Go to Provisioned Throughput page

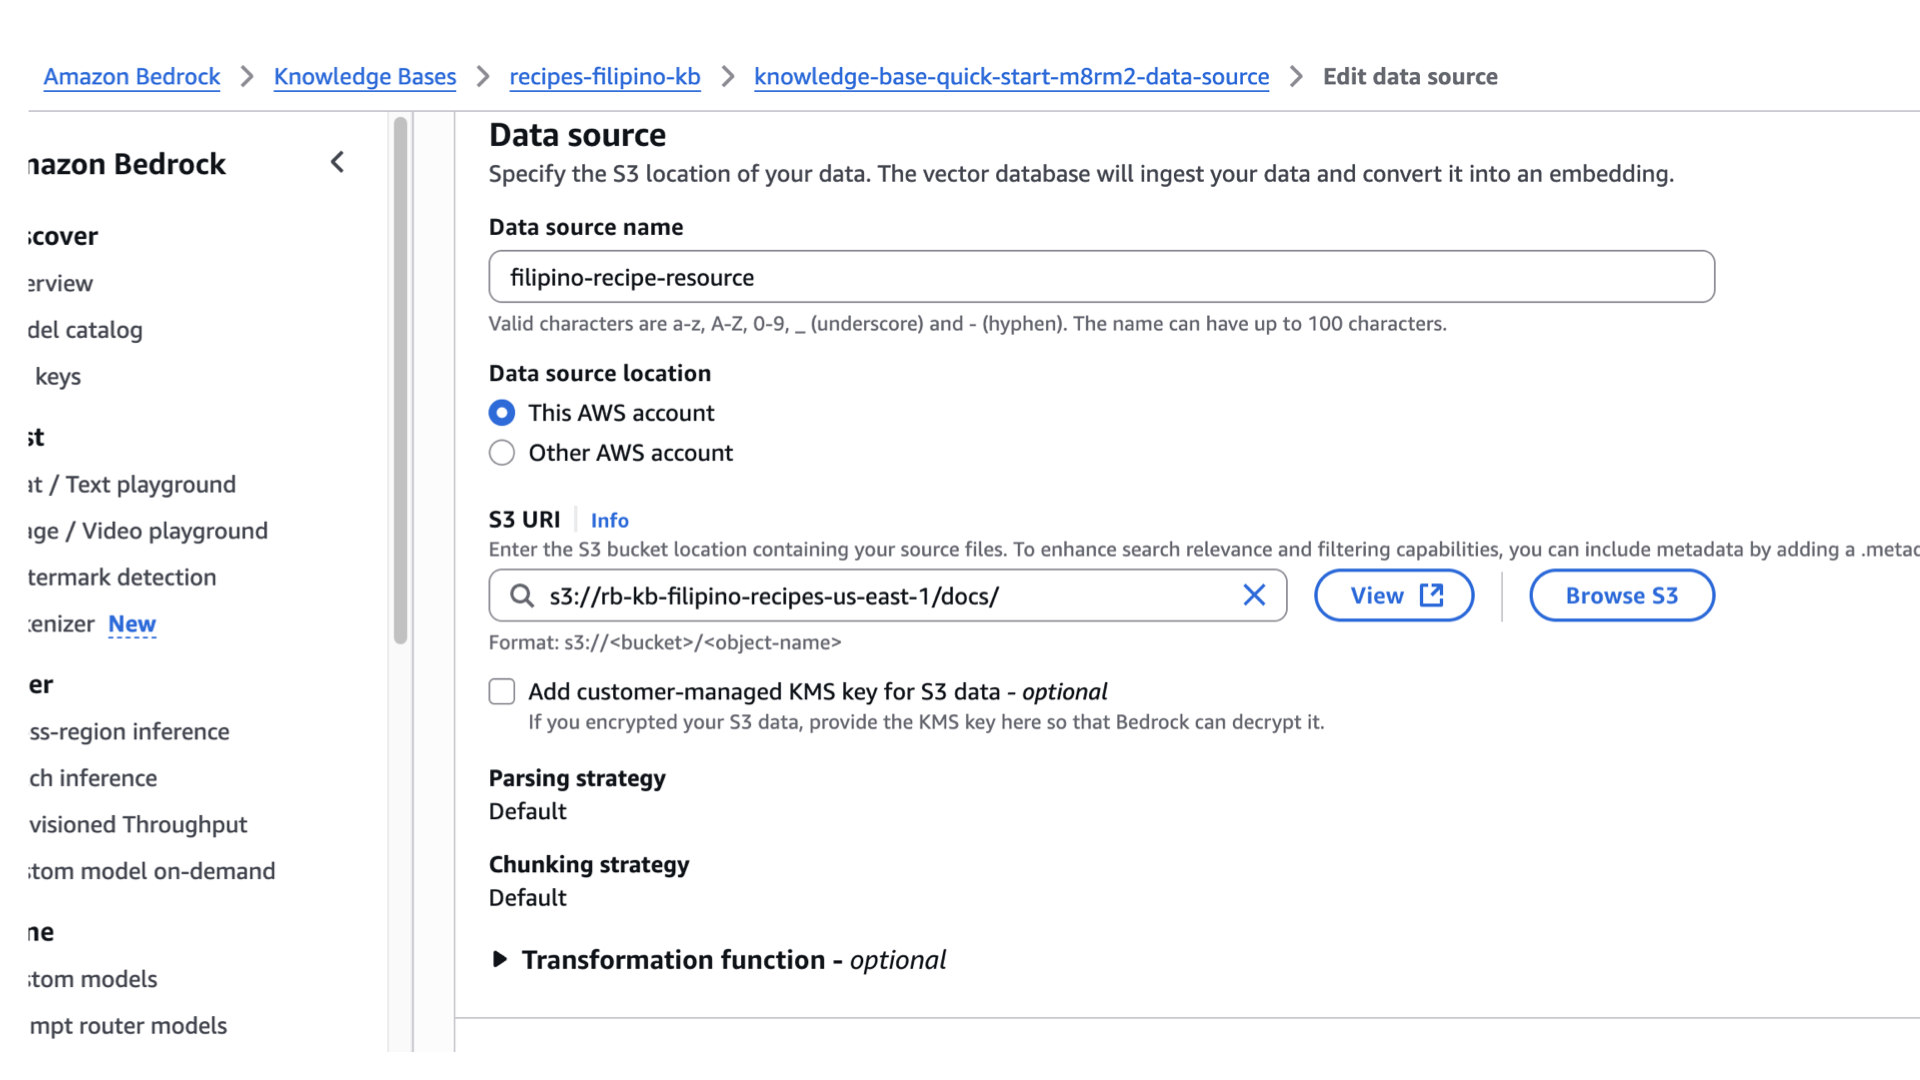(x=138, y=825)
